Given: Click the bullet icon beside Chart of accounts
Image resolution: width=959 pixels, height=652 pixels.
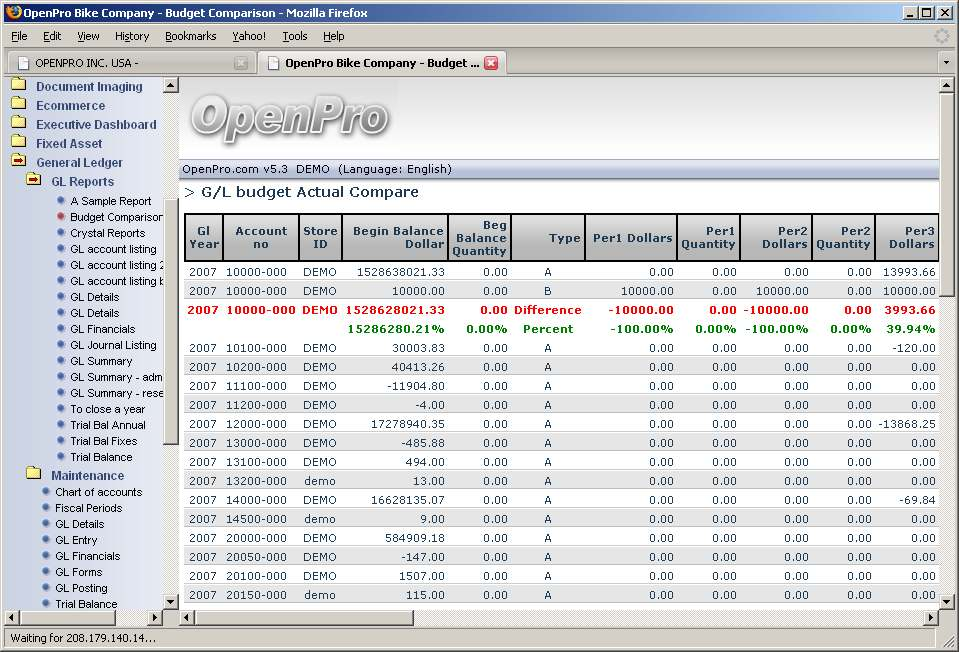Looking at the screenshot, I should 46,492.
